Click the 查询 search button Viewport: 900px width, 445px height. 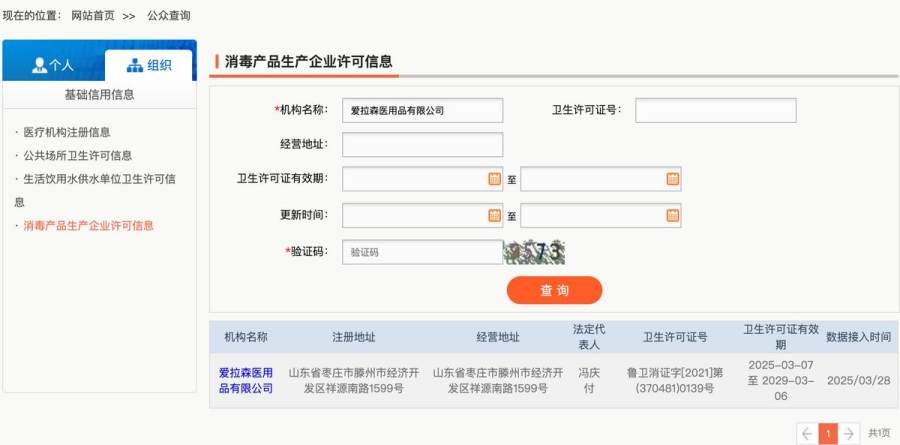click(554, 290)
